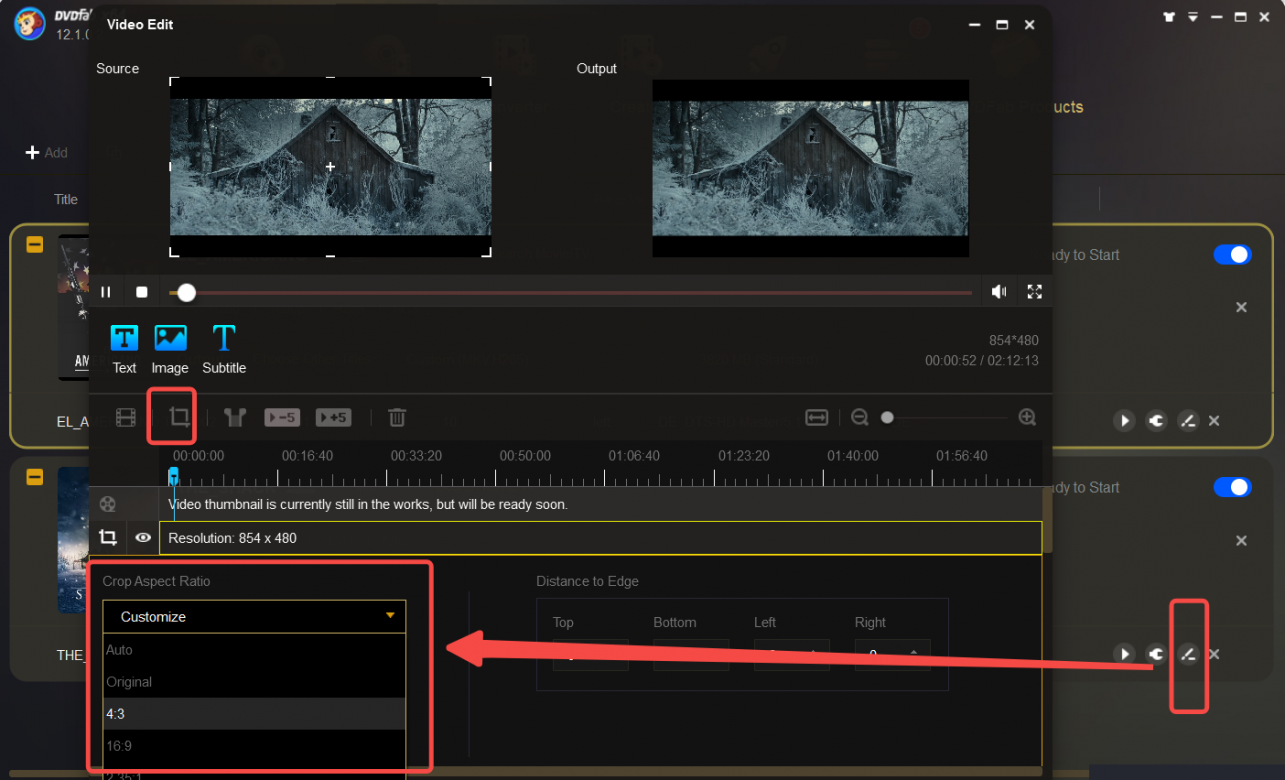Click the skip back 5 button

[282, 417]
